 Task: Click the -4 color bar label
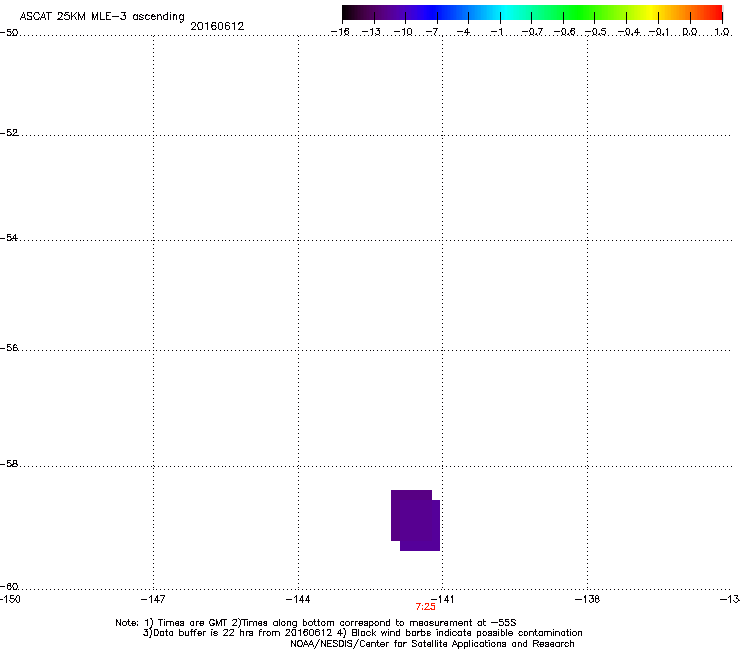tap(463, 32)
